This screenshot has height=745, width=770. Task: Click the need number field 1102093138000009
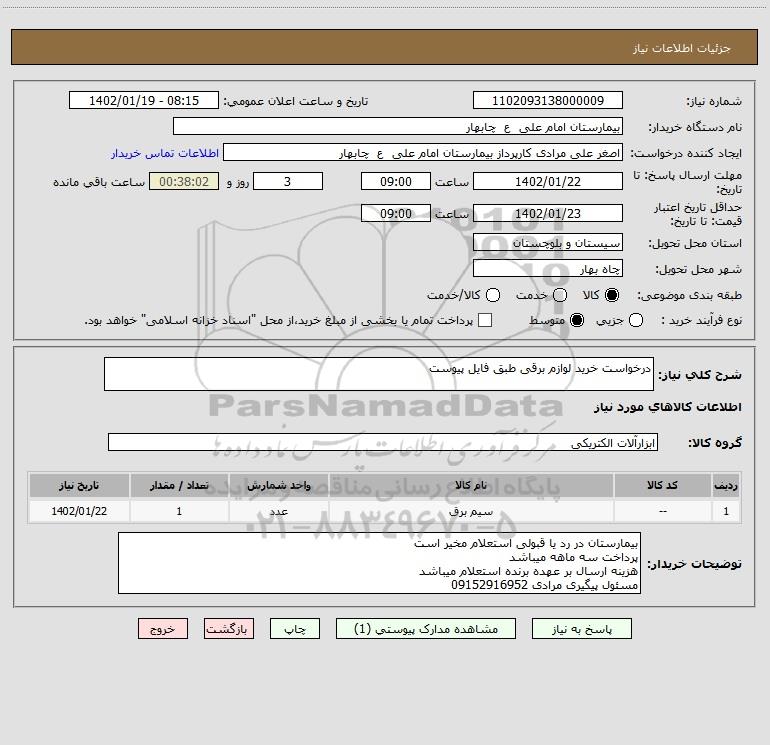pos(548,101)
